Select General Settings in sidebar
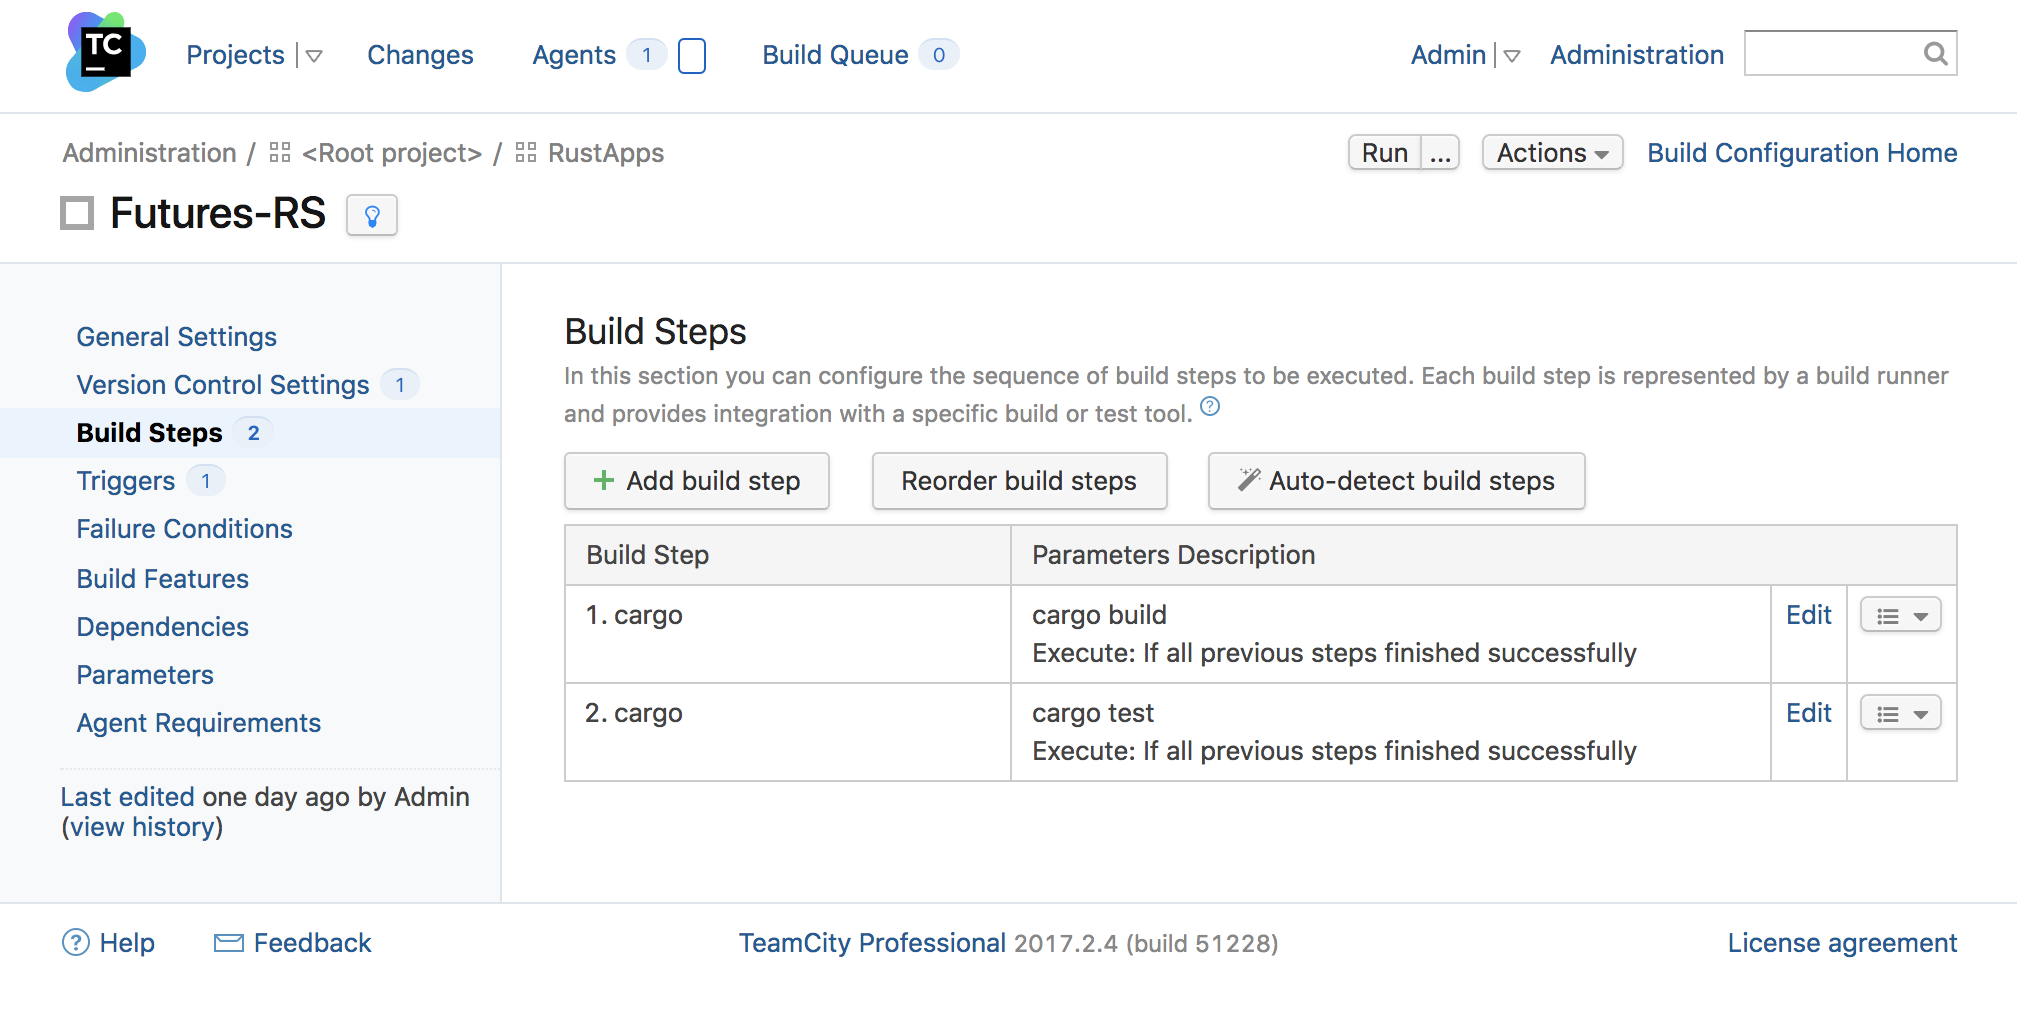The width and height of the screenshot is (2017, 1026). [x=177, y=337]
